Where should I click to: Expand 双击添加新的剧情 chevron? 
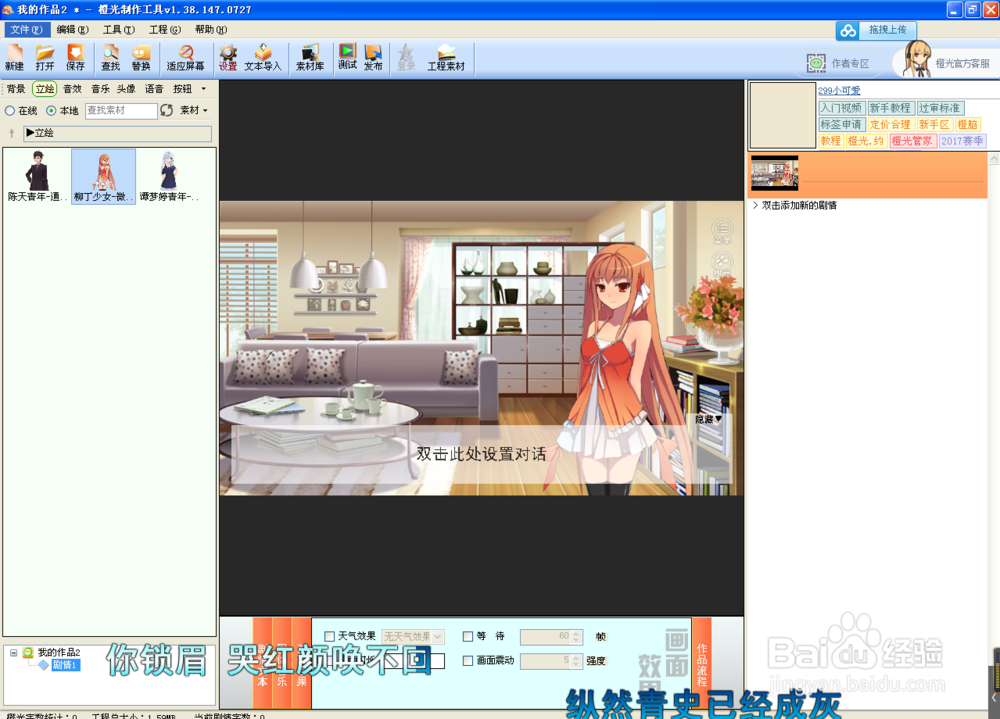(x=755, y=205)
